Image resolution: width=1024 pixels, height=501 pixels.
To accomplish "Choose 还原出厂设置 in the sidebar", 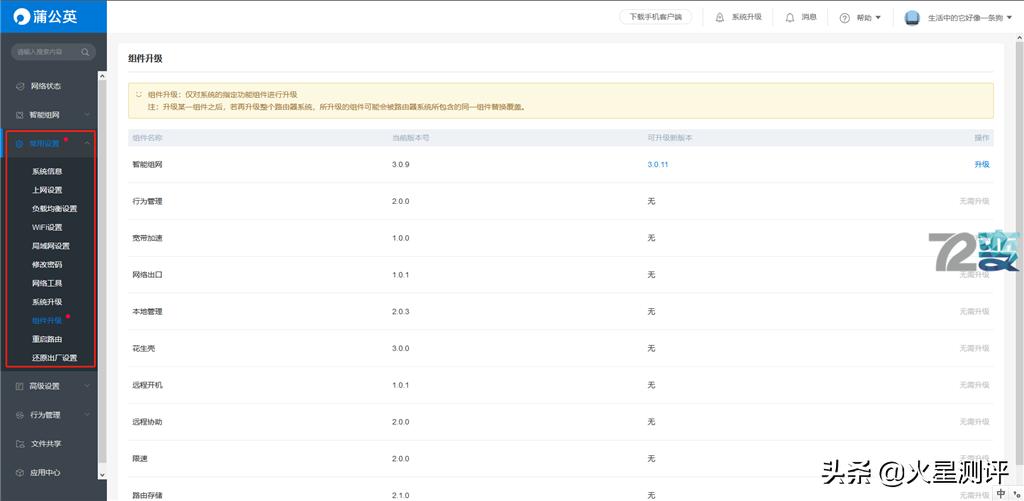I will pos(54,358).
